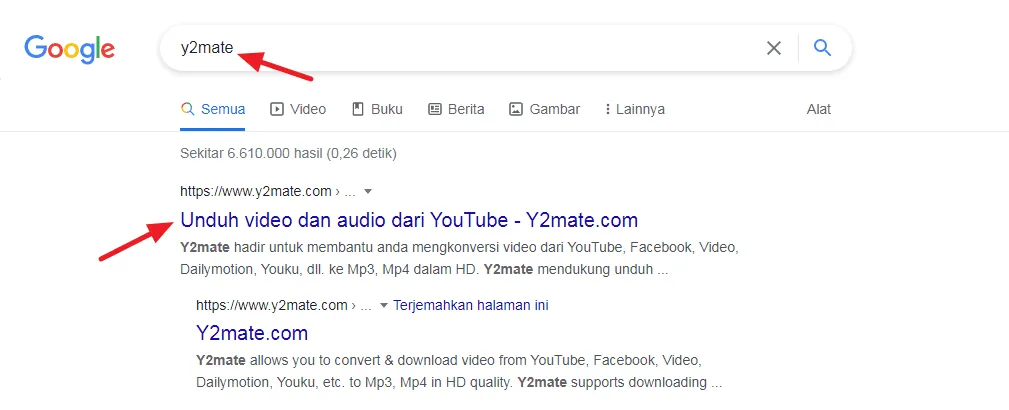Image resolution: width=1009 pixels, height=410 pixels.
Task: Click the first https://www.y2mate.com URL text
Action: (x=256, y=191)
